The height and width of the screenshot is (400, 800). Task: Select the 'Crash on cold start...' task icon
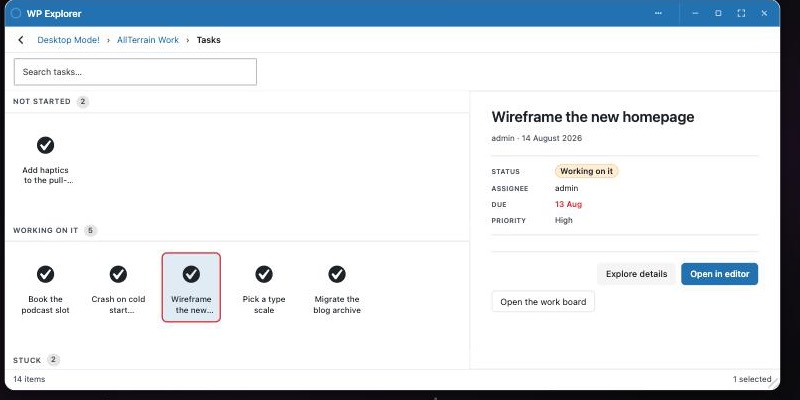tap(118, 274)
